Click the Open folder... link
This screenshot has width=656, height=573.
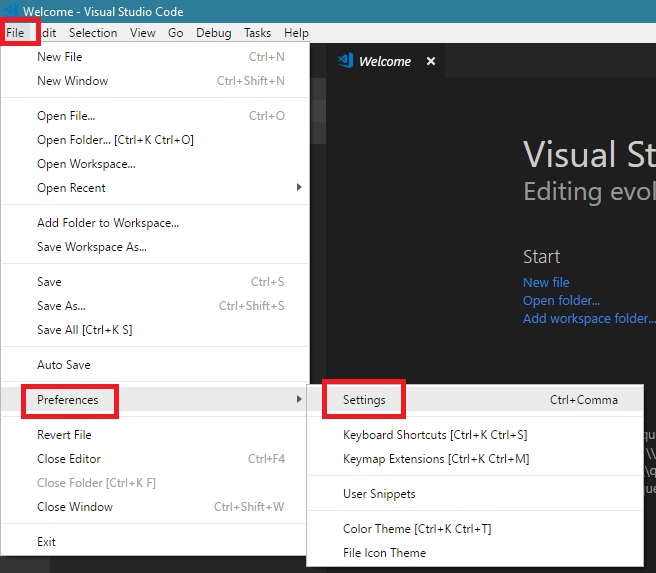(561, 300)
